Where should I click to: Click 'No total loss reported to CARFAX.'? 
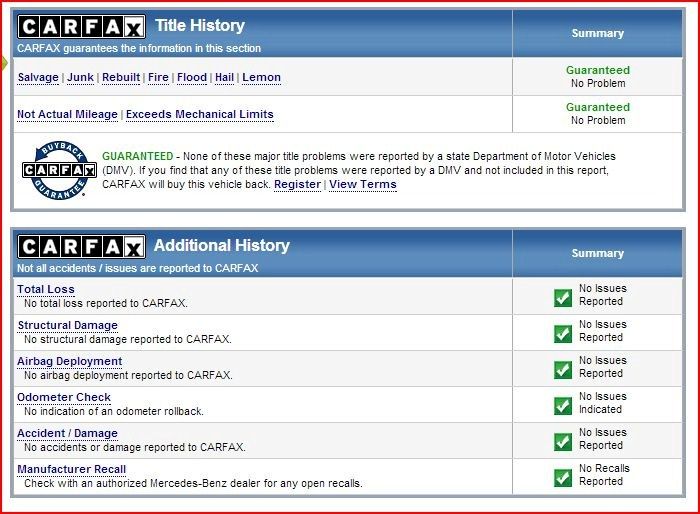[106, 303]
